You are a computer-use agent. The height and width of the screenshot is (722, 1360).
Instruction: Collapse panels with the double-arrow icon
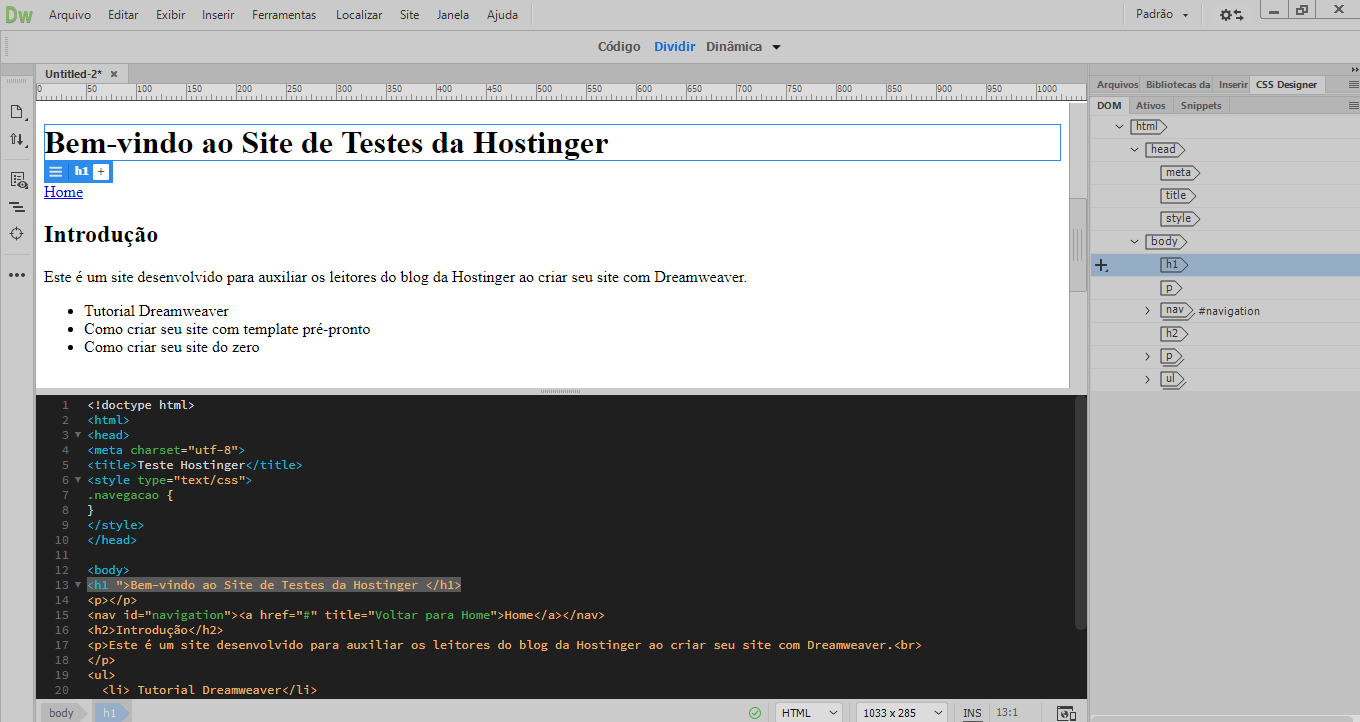point(1353,69)
